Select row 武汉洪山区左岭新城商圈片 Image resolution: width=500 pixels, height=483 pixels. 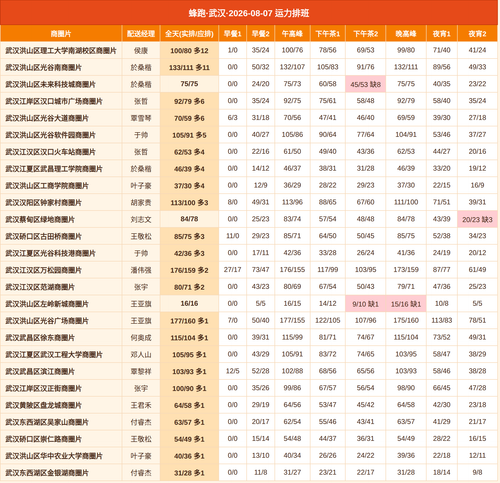pos(249,304)
